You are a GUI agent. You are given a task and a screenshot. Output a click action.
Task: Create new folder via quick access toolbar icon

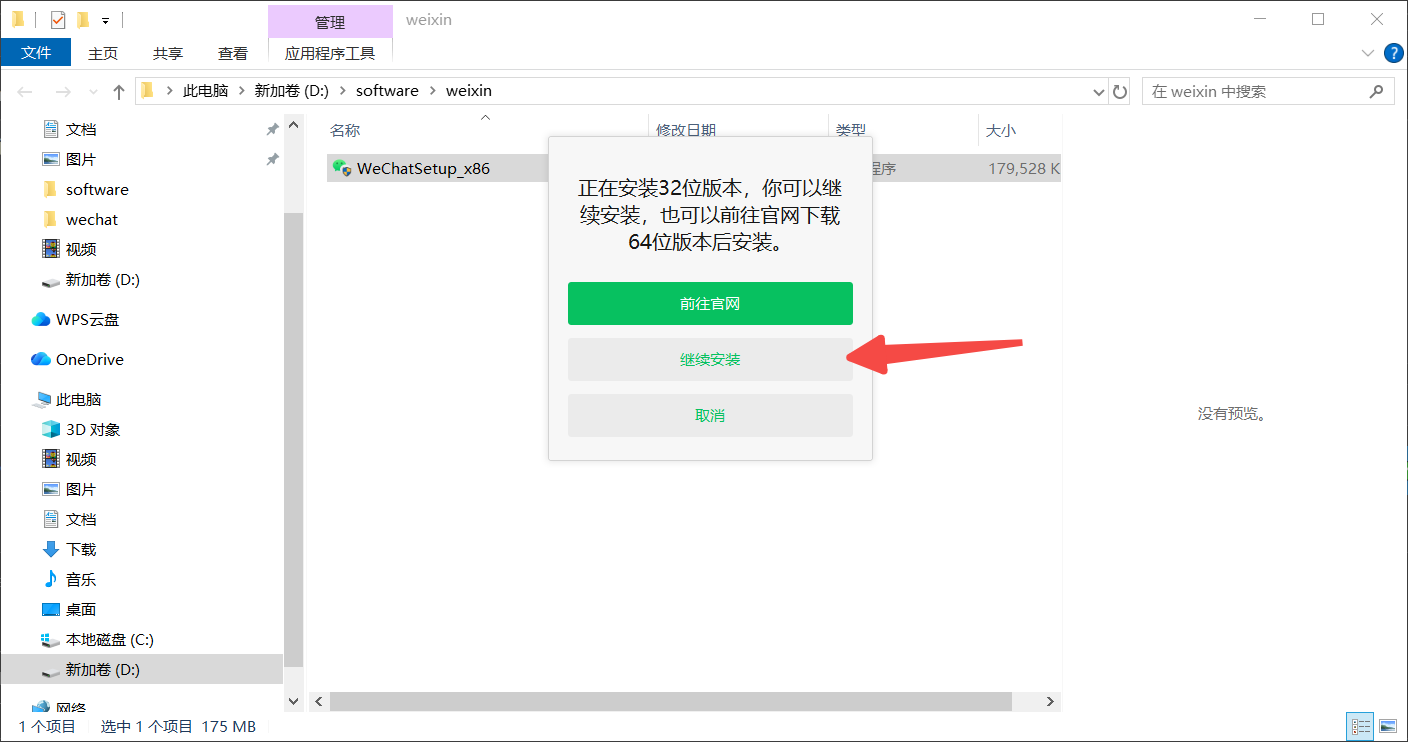click(x=83, y=19)
